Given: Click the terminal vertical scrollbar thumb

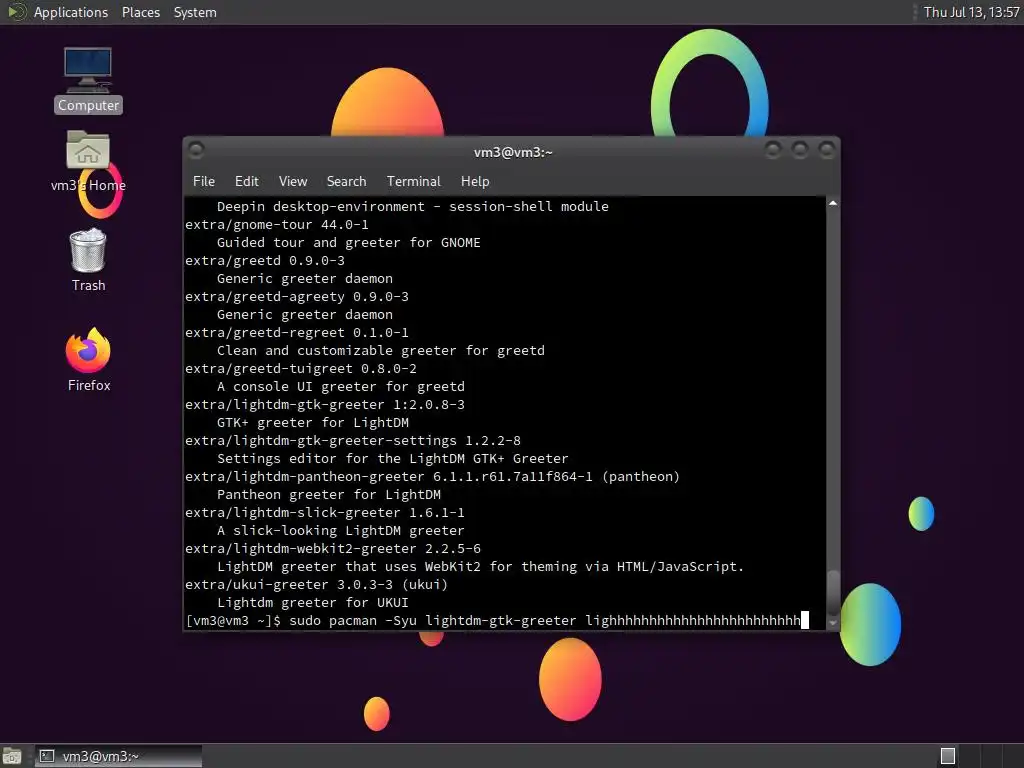Looking at the screenshot, I should (x=833, y=592).
